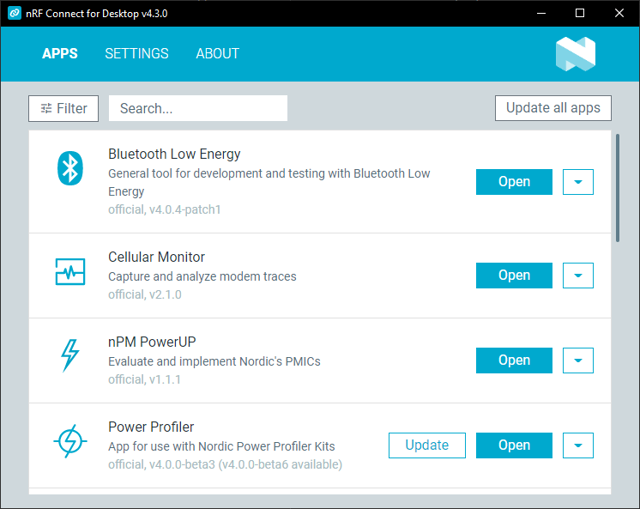Click the Bluetooth Low Energy app icon
Viewport: 640px width, 509px height.
(x=70, y=168)
